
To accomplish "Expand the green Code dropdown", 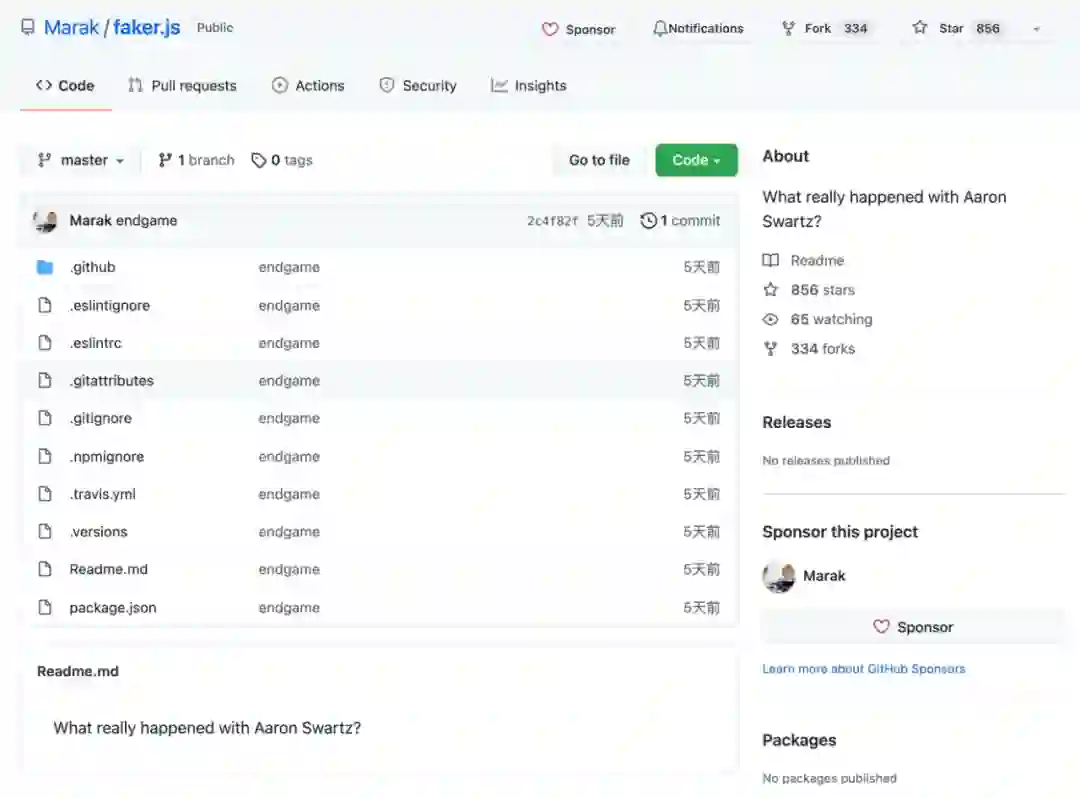I will [x=696, y=160].
